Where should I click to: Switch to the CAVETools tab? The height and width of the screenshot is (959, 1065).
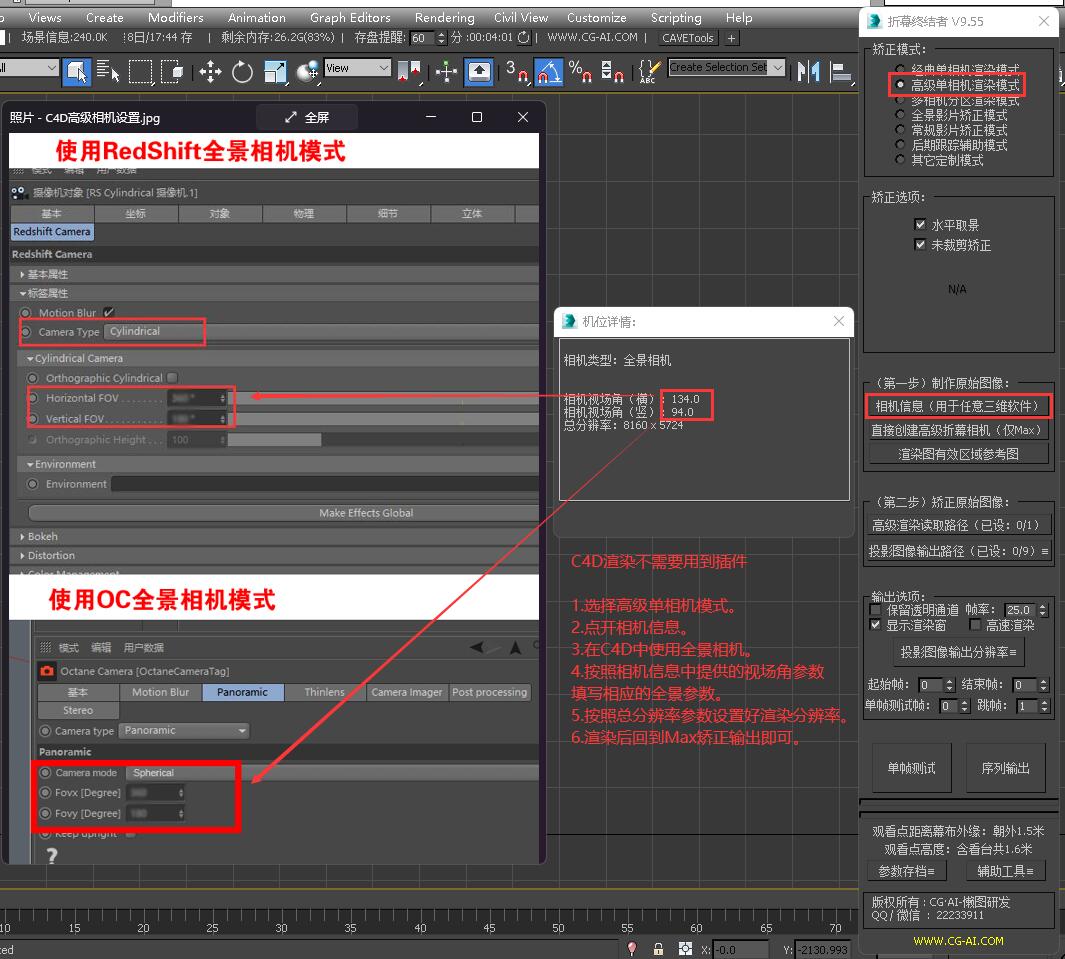(x=688, y=38)
